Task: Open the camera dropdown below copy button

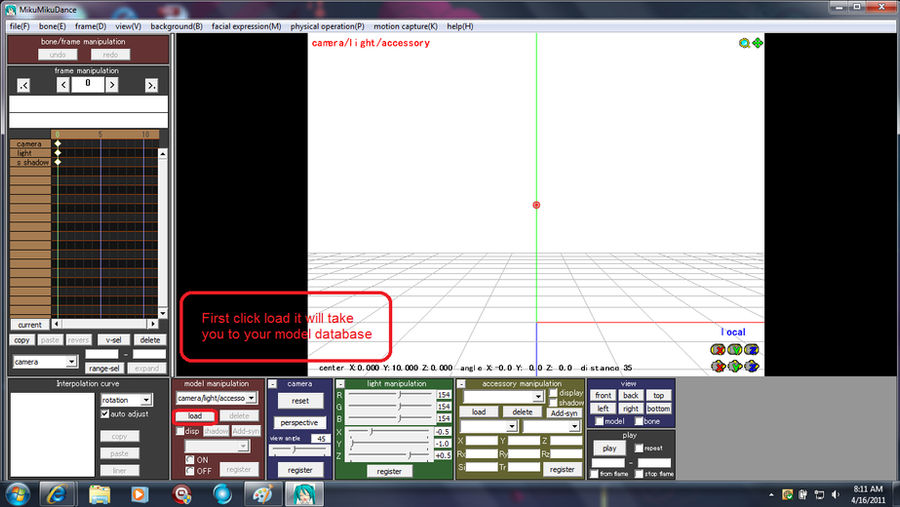Action: click(x=45, y=362)
